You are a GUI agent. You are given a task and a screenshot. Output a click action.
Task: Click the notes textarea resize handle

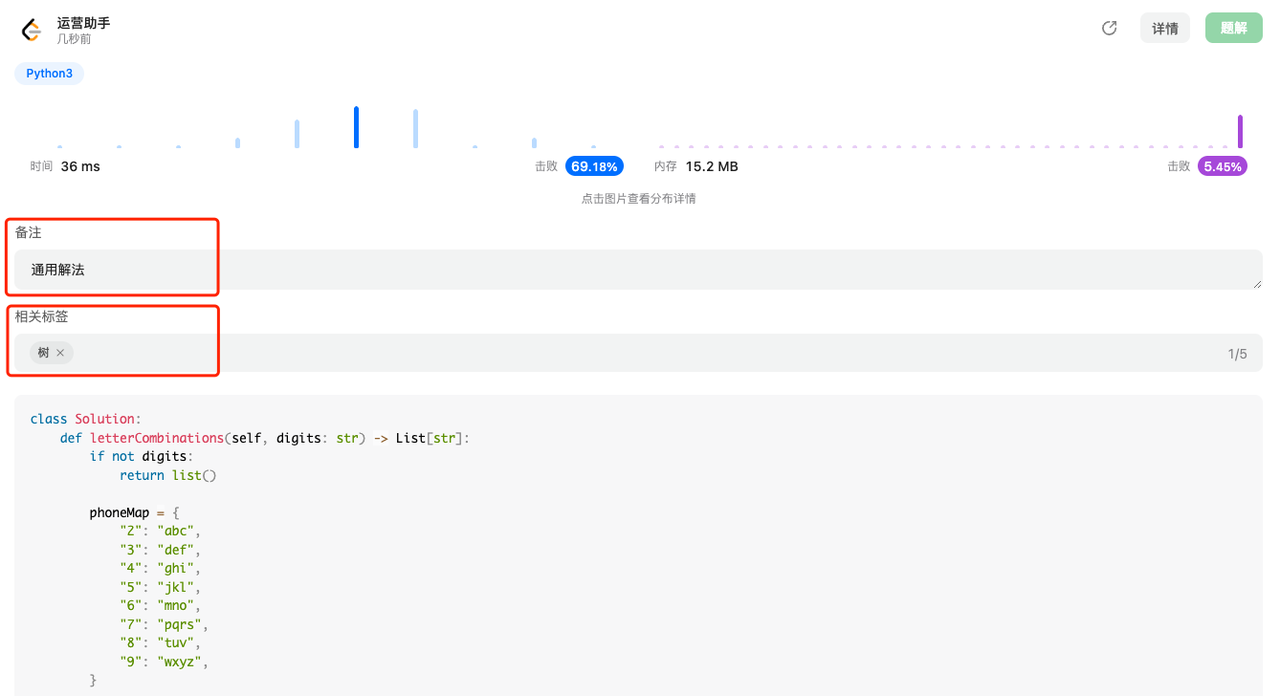pyautogui.click(x=1257, y=285)
